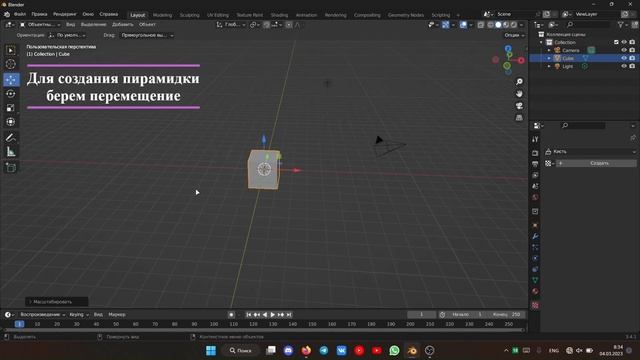Screen dimensions: 640x360
Task: Toggle visibility eye of Camera
Action: [x=624, y=50]
